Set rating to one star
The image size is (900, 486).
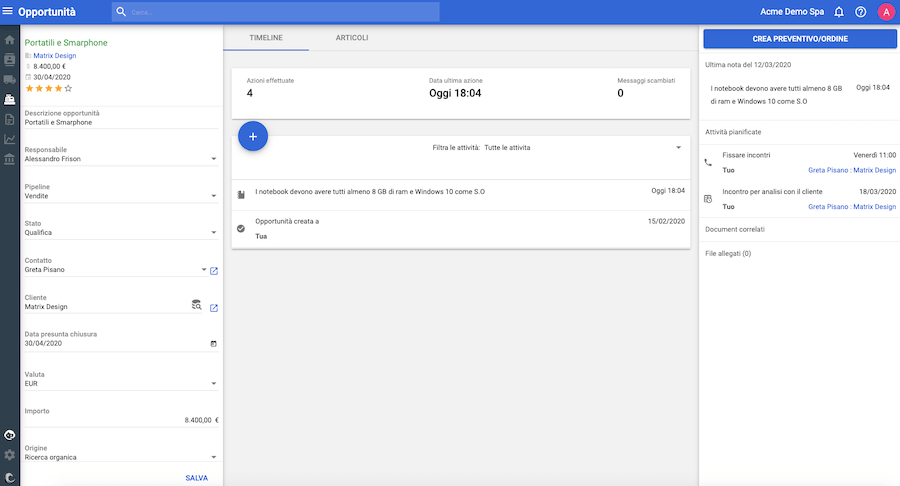[x=29, y=88]
